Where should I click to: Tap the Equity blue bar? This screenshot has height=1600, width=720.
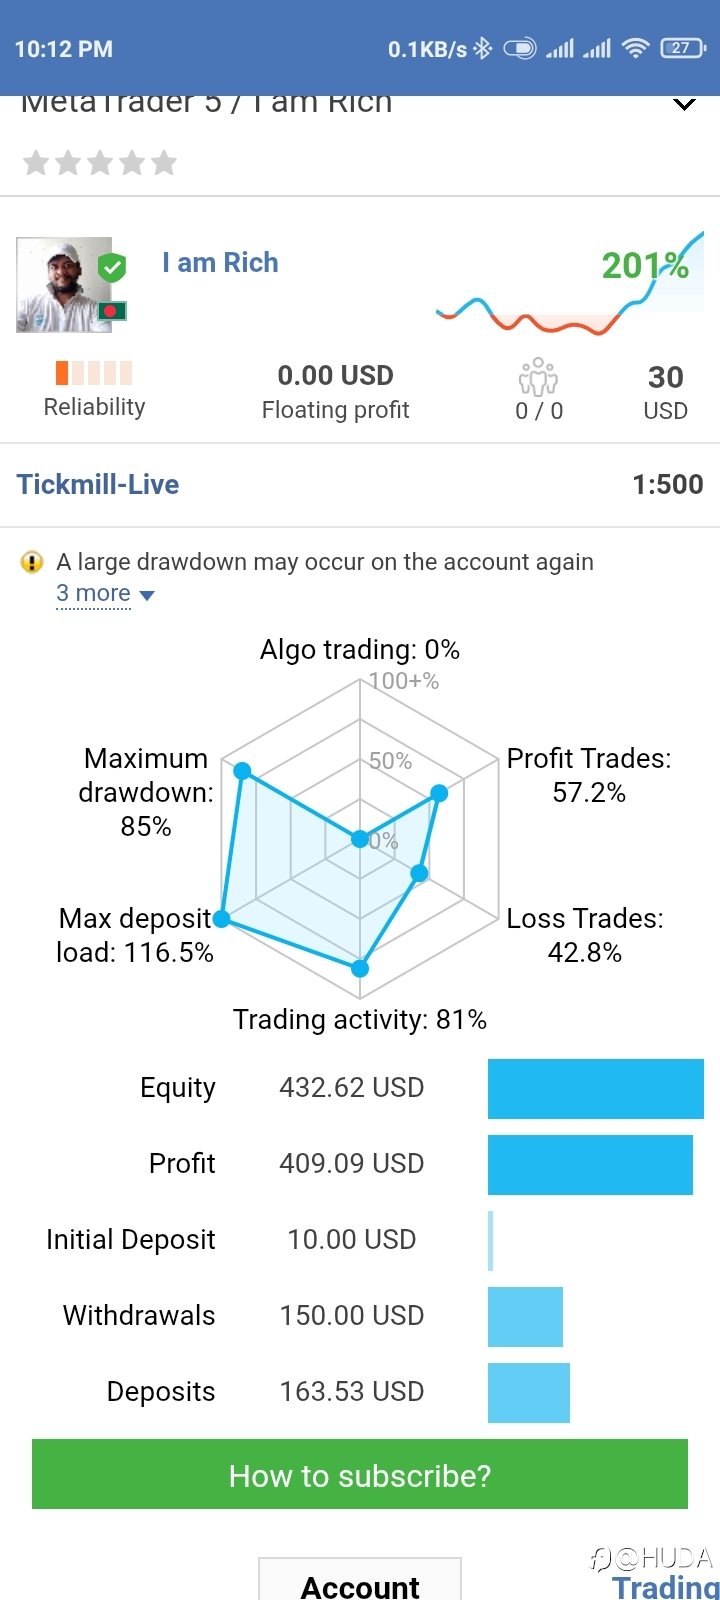(595, 1088)
